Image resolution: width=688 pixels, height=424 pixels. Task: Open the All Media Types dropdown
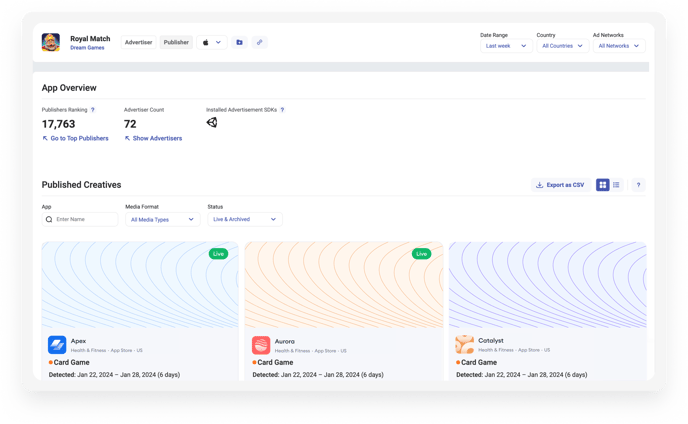(x=162, y=219)
